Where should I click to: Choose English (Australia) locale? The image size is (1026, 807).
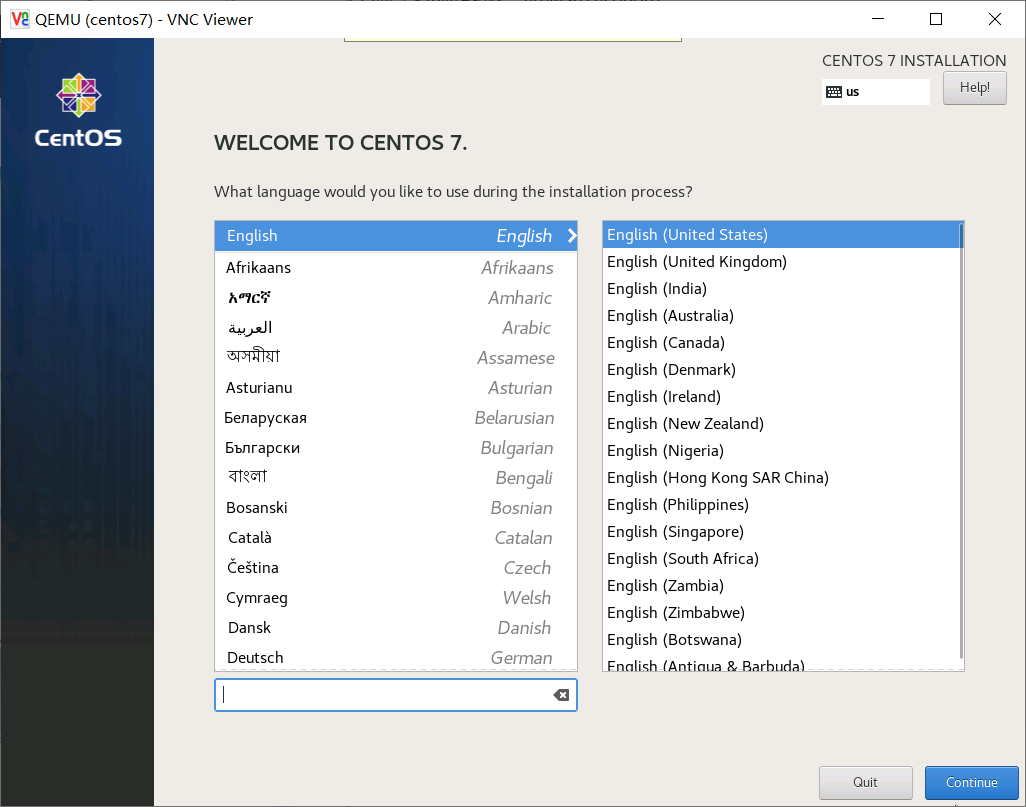[781, 315]
